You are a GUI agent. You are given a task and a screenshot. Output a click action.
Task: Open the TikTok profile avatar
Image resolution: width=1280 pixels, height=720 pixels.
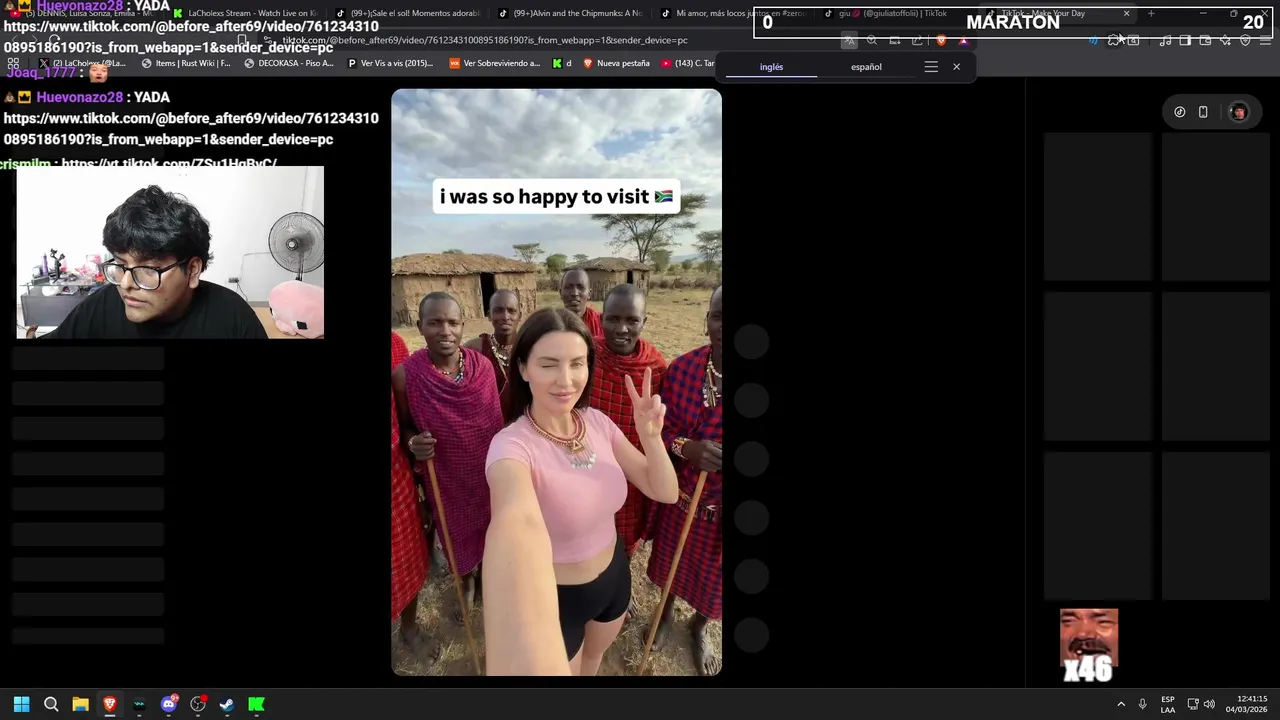[x=1239, y=112]
